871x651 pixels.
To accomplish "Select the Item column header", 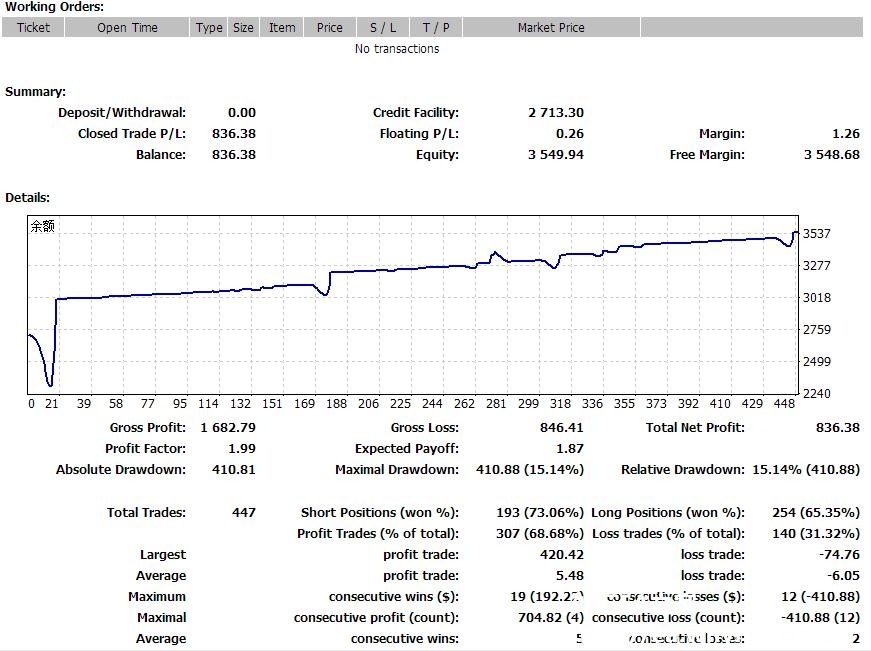I will pyautogui.click(x=282, y=27).
